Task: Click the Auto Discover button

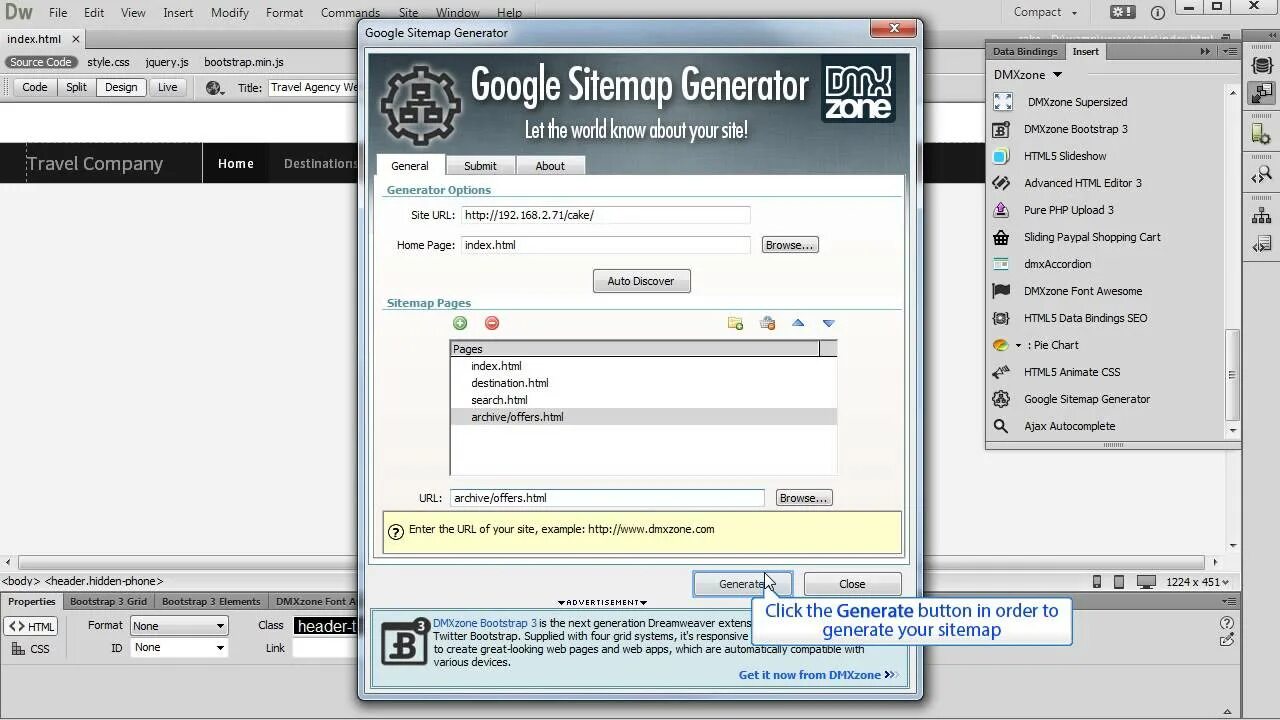Action: pyautogui.click(x=641, y=281)
